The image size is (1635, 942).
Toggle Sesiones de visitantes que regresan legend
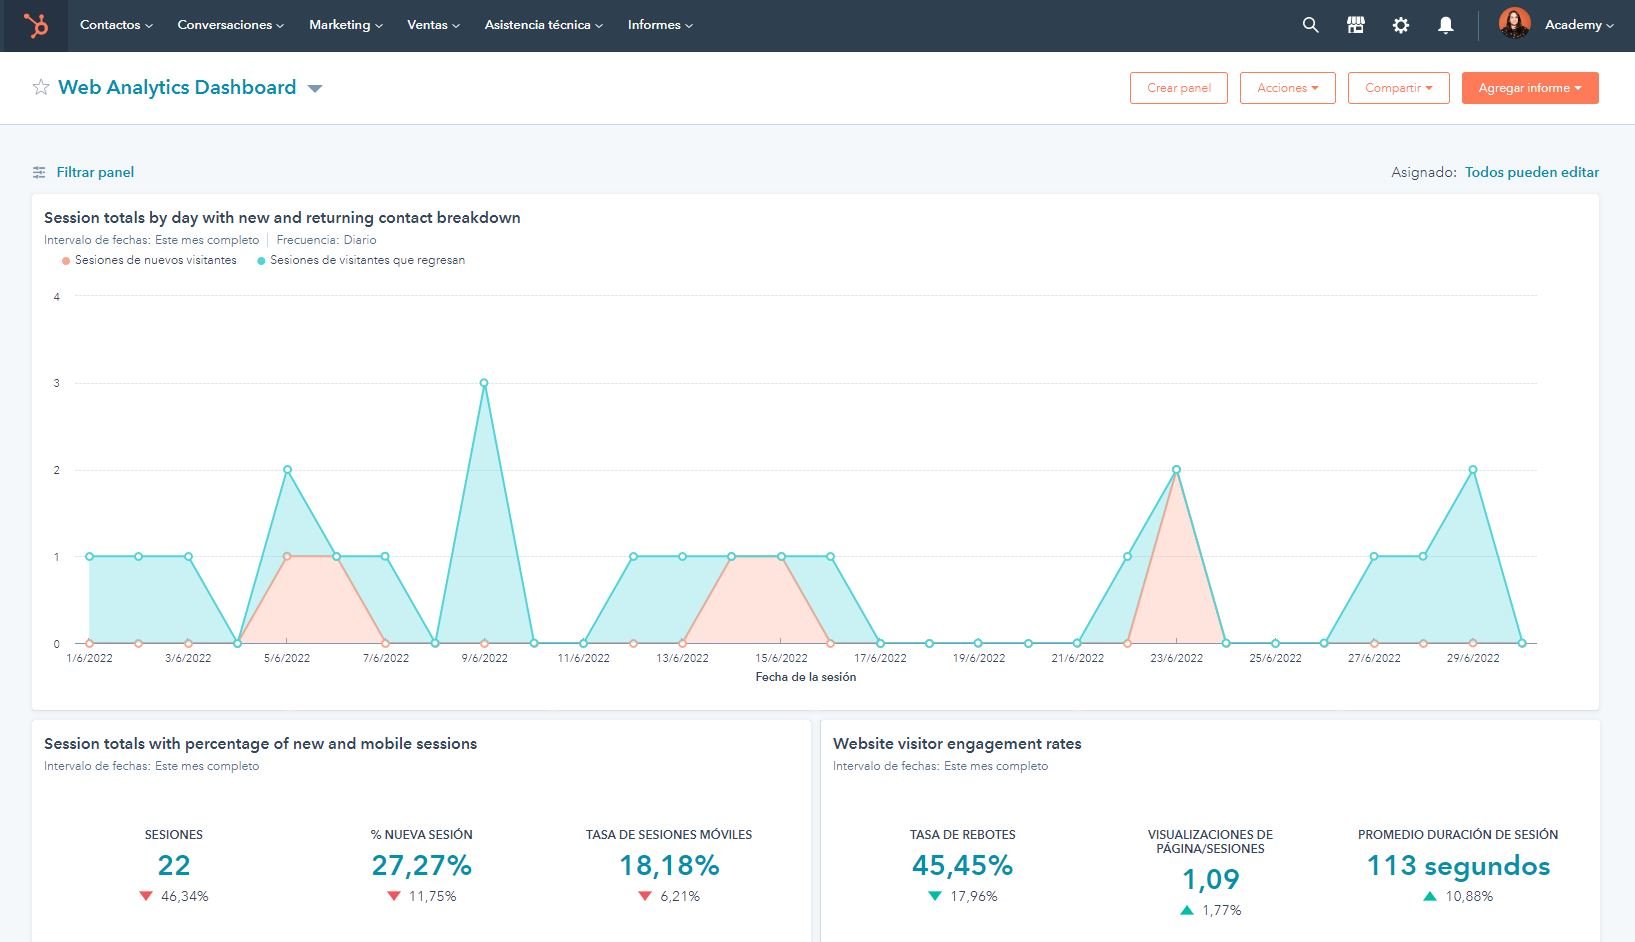click(x=361, y=260)
